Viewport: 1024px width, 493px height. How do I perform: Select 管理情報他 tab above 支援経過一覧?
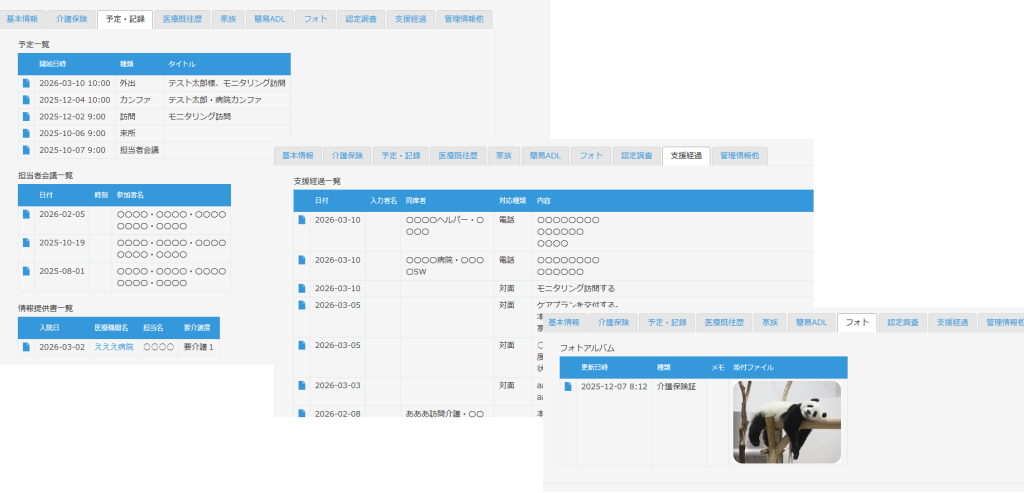pyautogui.click(x=740, y=156)
